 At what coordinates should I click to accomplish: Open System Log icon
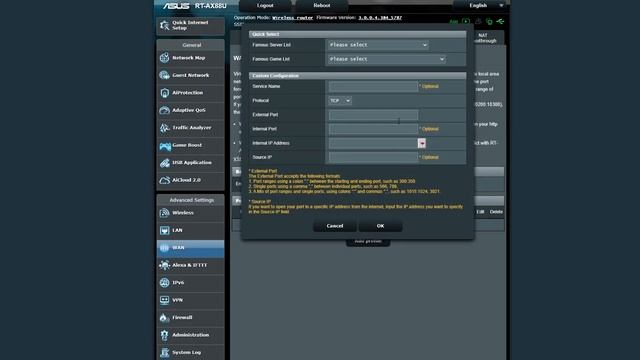[164, 352]
